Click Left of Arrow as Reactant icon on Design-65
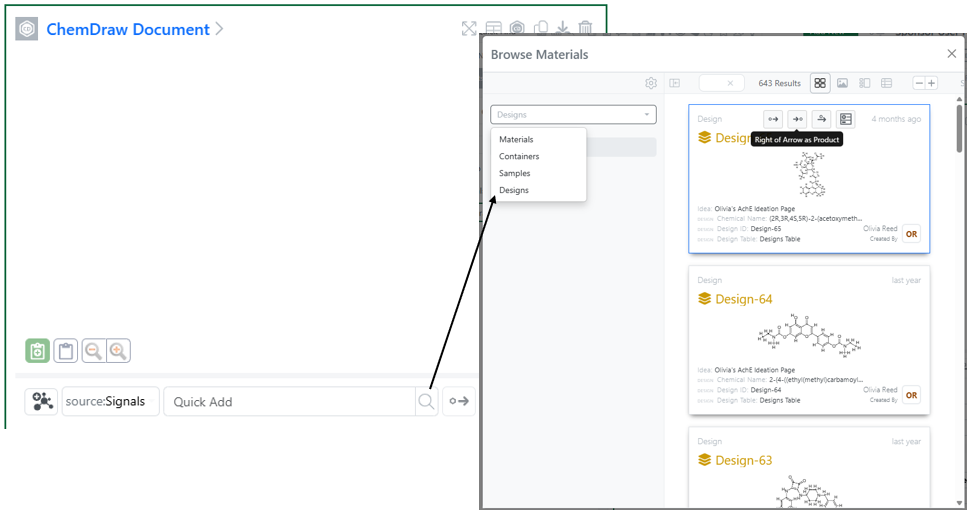The height and width of the screenshot is (512, 971). [x=773, y=119]
